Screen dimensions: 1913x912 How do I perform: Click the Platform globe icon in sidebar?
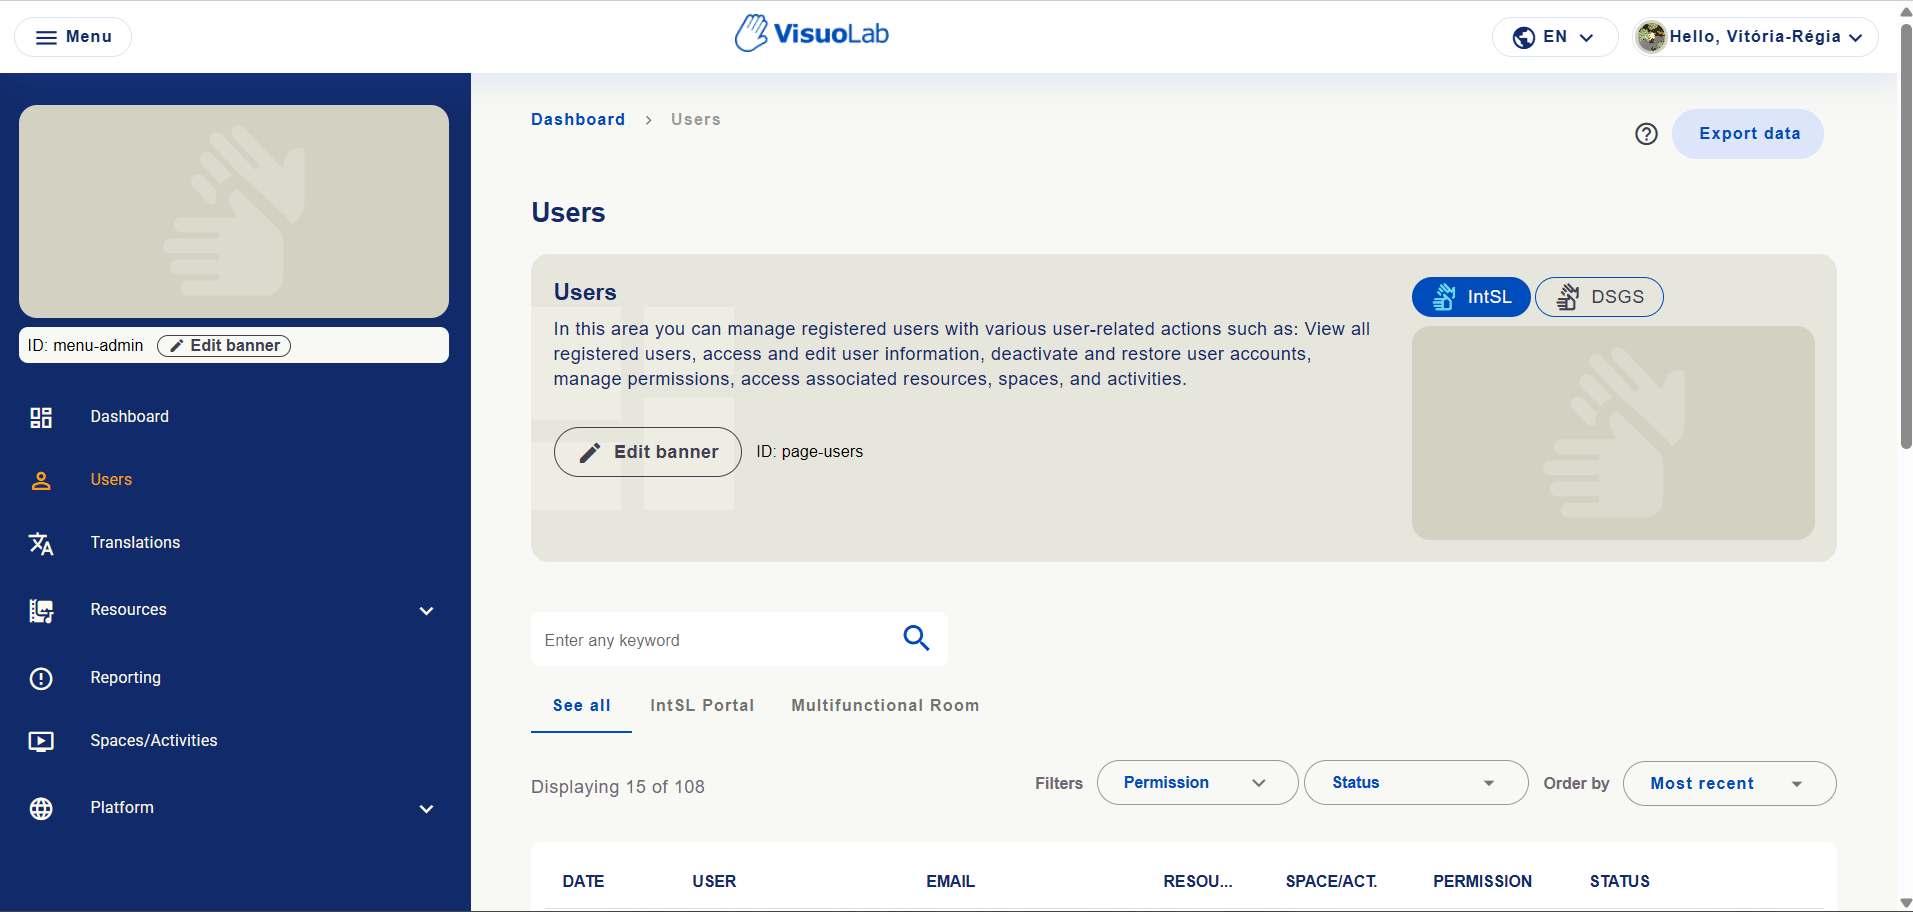point(41,808)
